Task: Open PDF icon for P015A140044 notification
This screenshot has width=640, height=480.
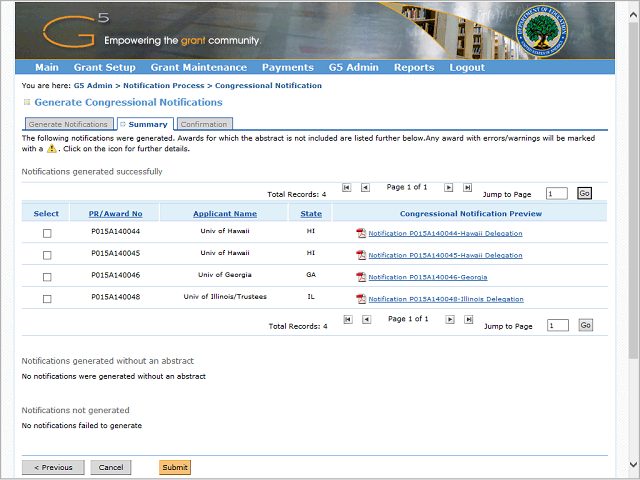Action: [361, 233]
